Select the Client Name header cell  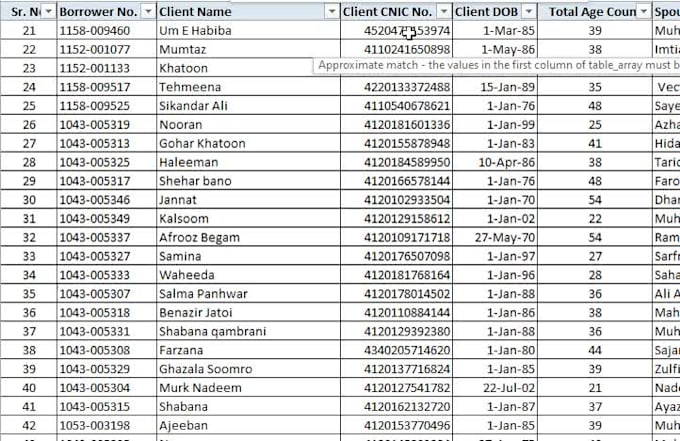tap(248, 12)
